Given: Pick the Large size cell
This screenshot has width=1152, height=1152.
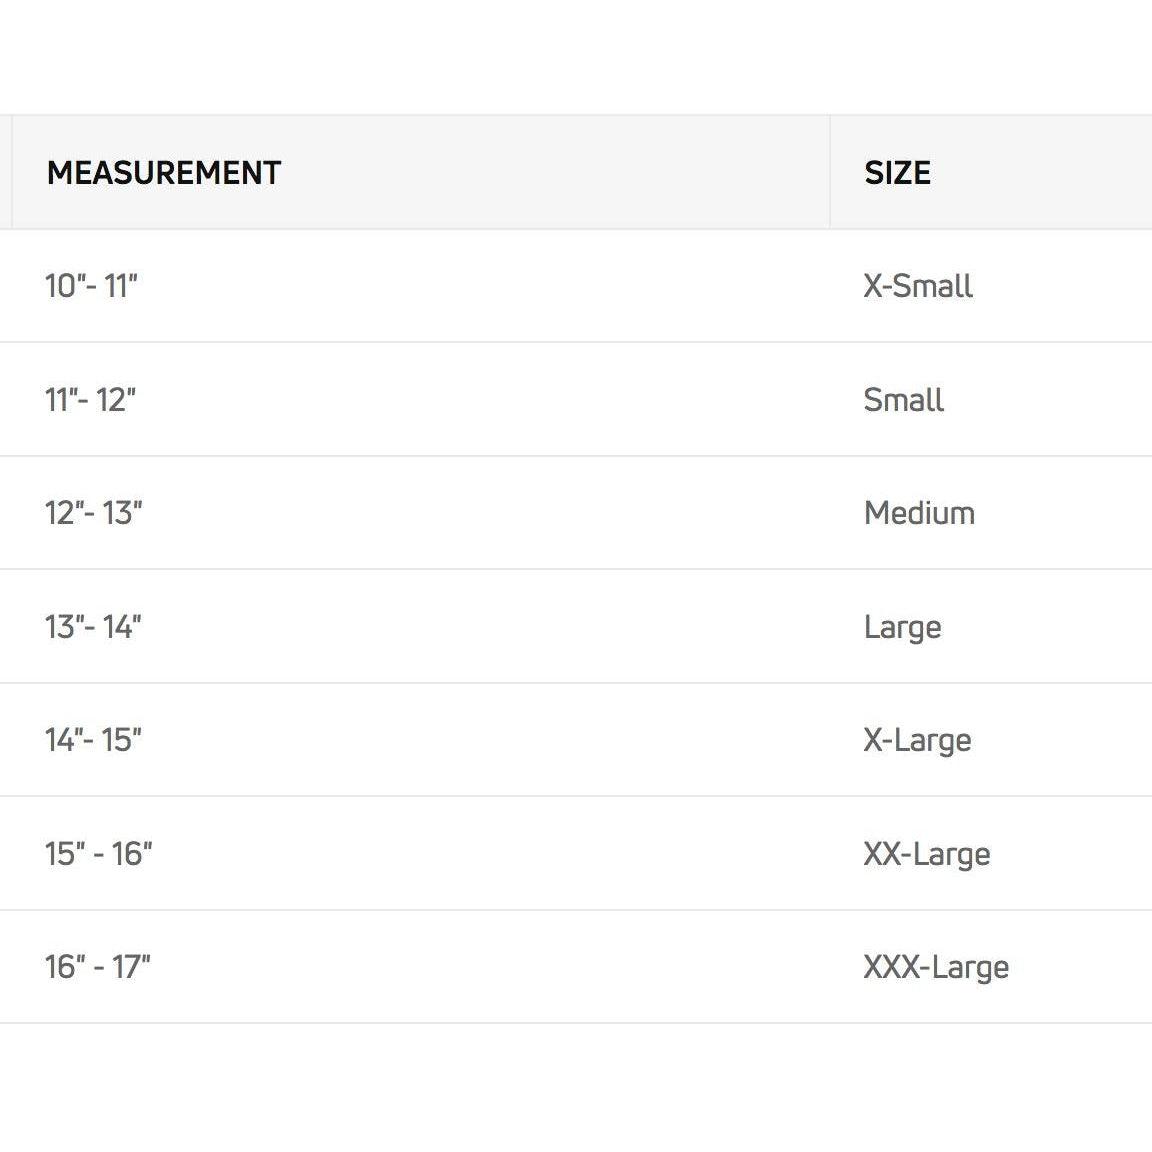Looking at the screenshot, I should click(x=902, y=627).
